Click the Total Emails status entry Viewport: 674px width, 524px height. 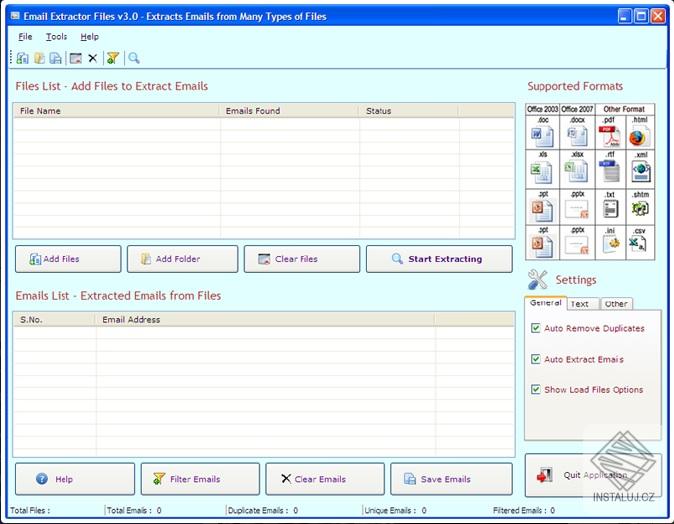click(x=134, y=510)
